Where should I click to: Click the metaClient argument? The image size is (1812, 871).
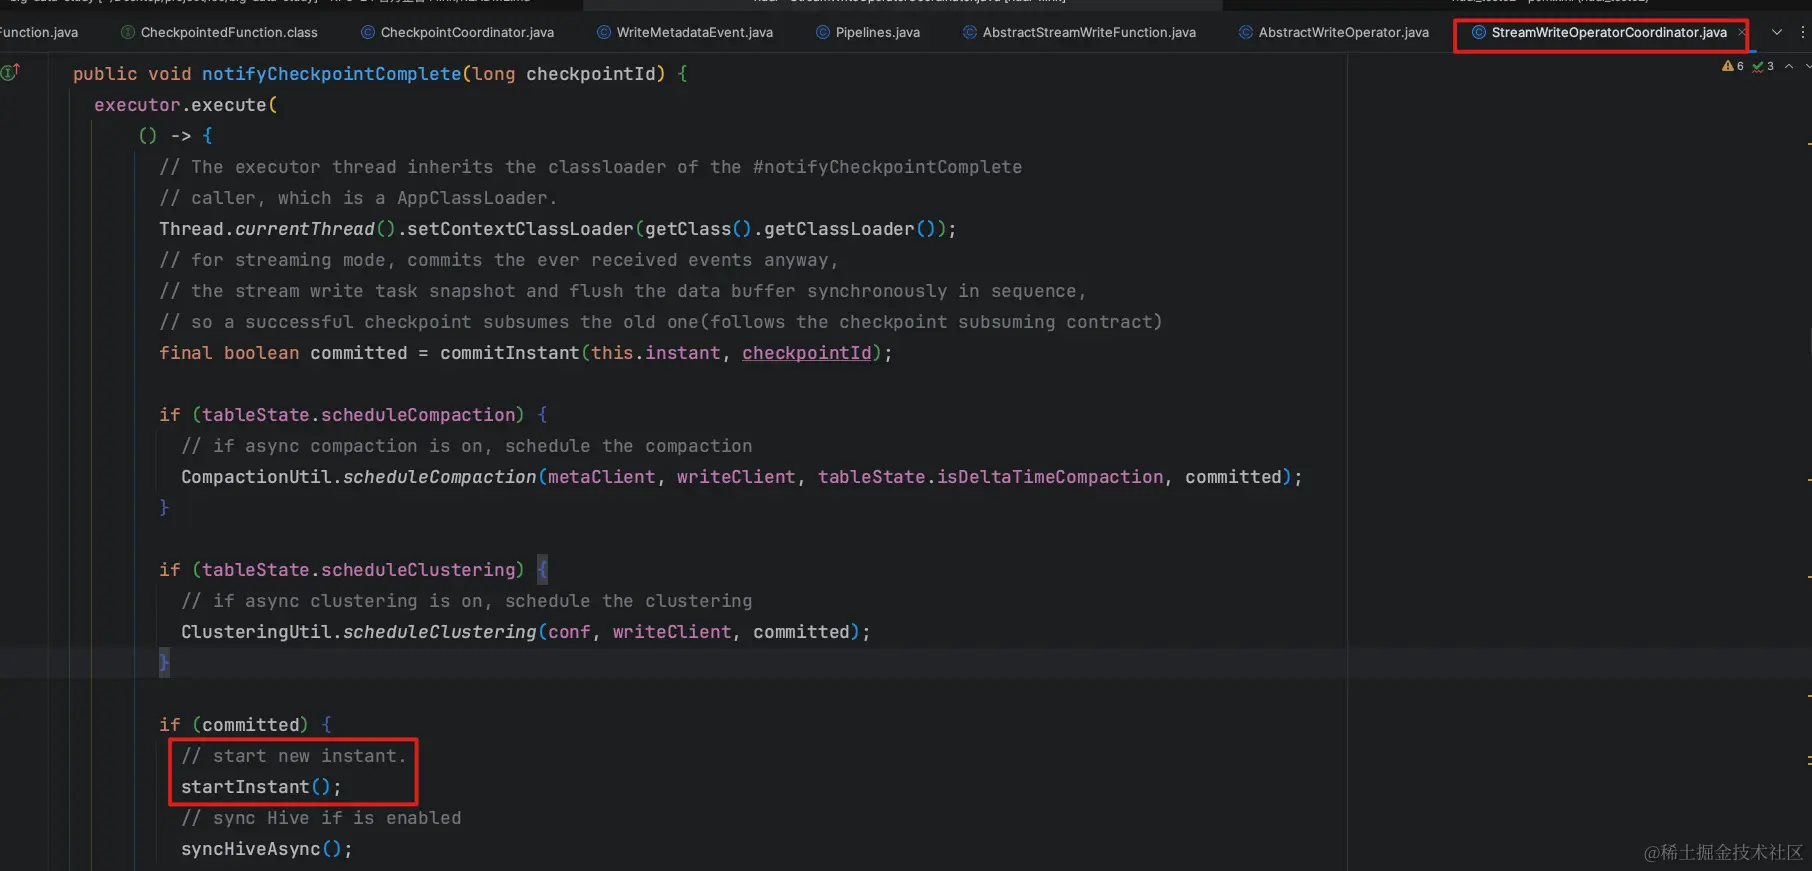(601, 477)
